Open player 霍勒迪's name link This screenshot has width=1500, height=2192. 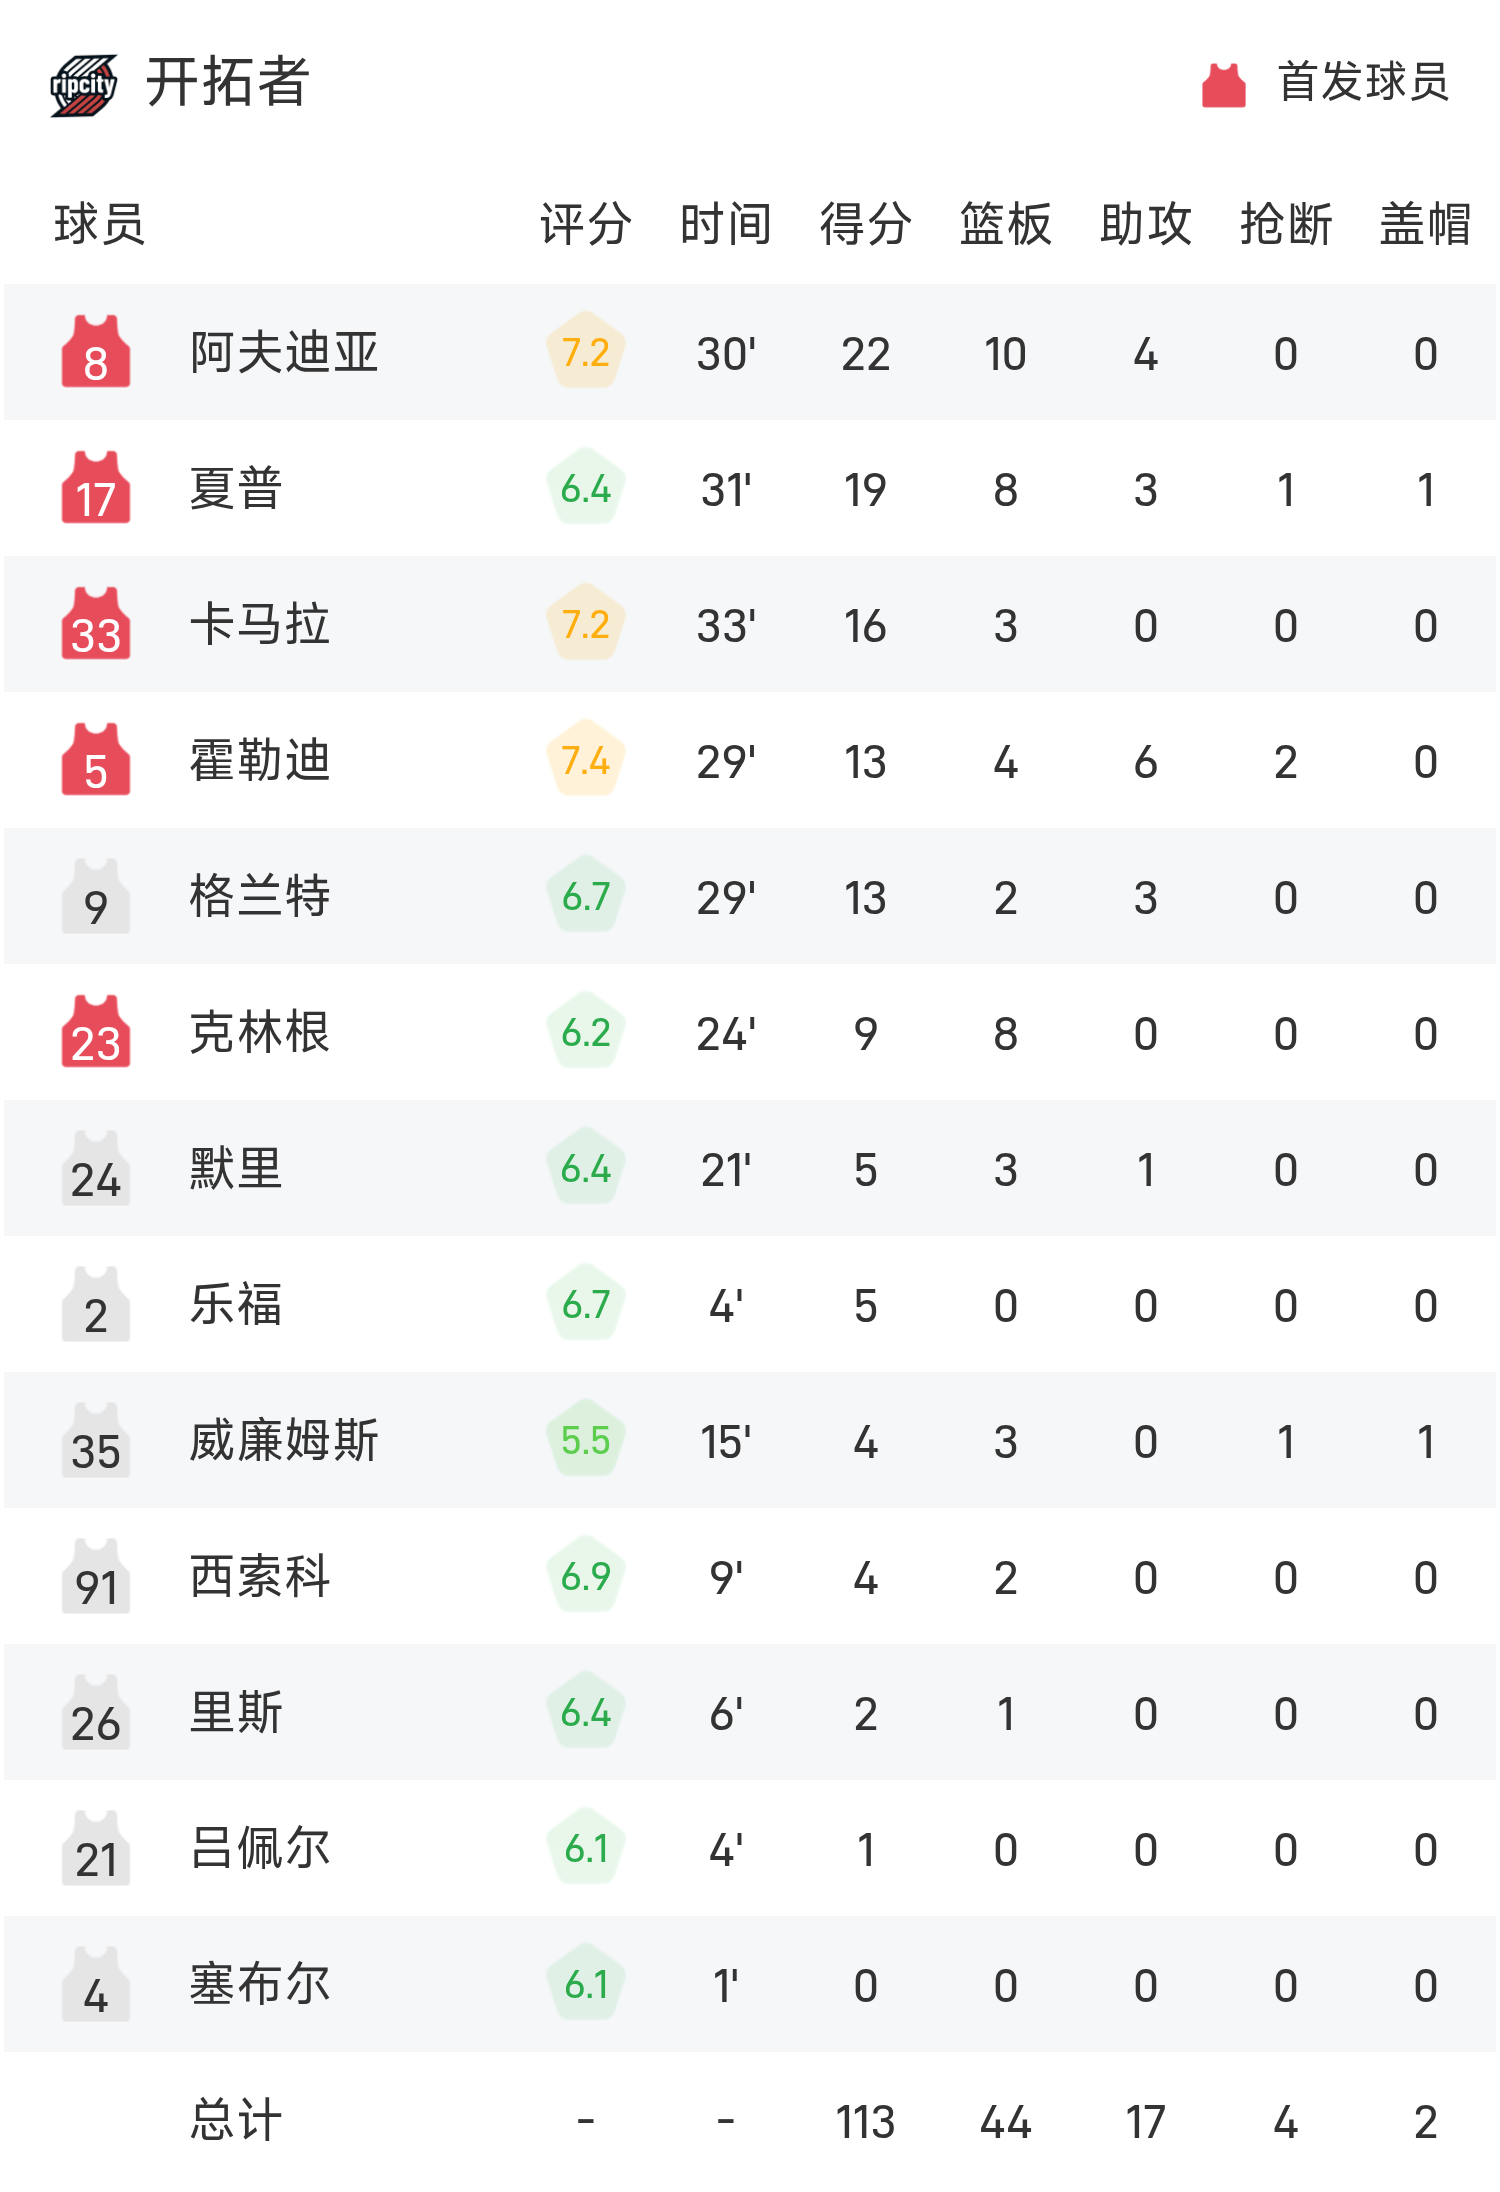click(x=260, y=760)
